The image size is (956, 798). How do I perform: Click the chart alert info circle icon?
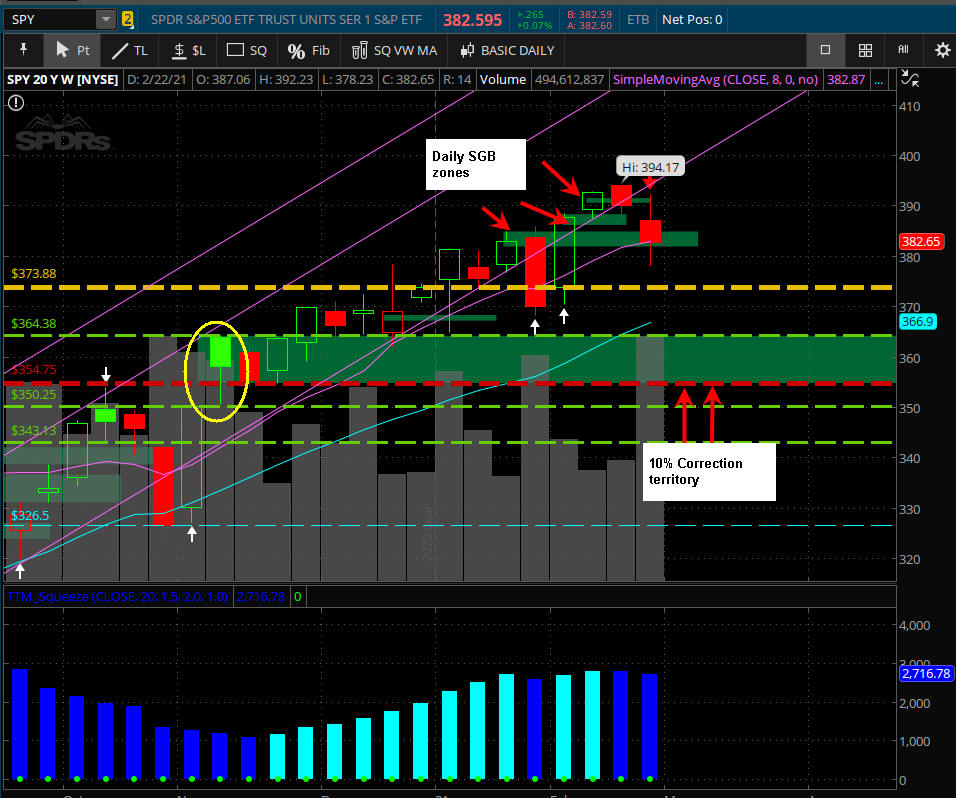point(15,102)
